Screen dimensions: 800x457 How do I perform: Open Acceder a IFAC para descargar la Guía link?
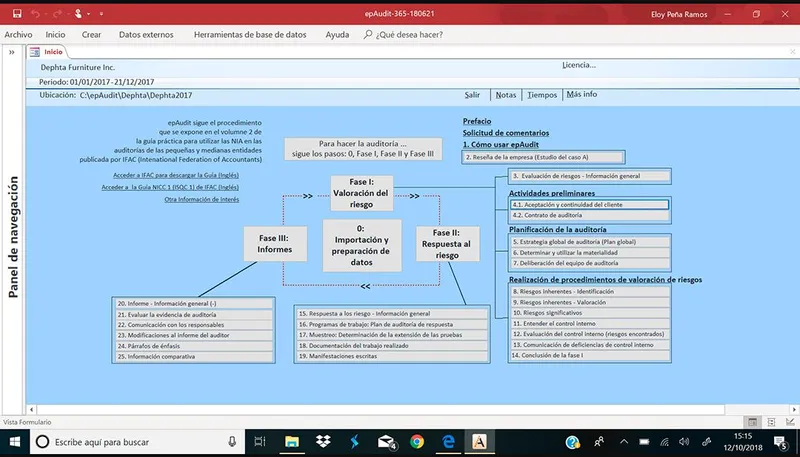coord(176,175)
